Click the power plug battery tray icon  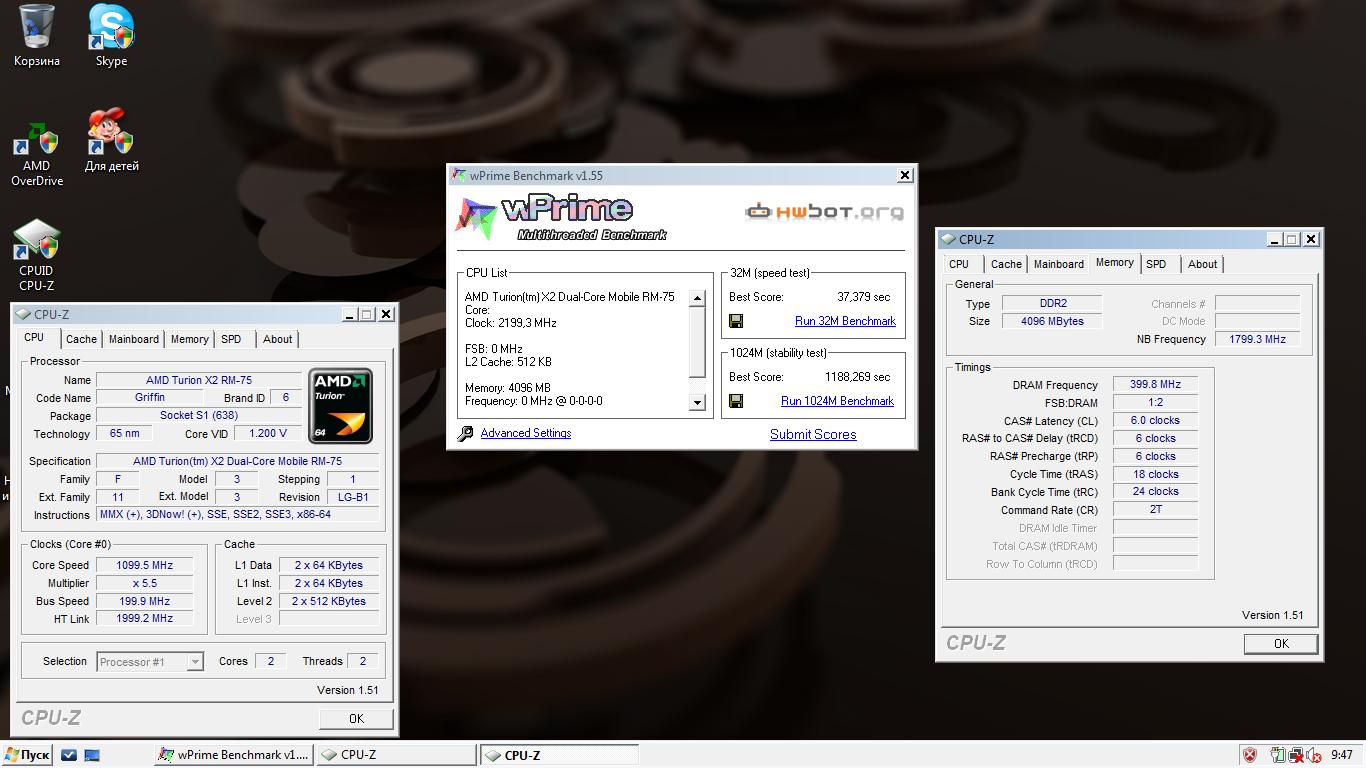(x=1278, y=755)
